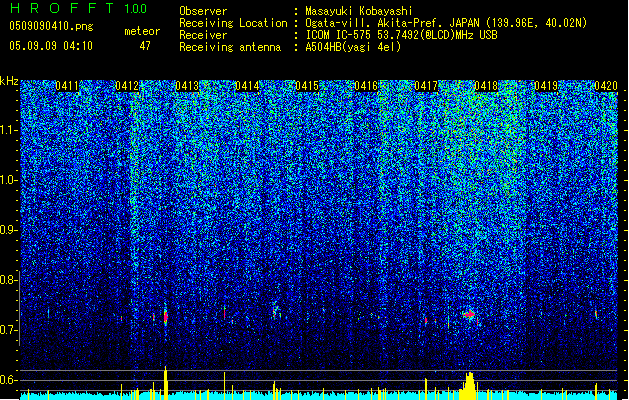Click the red meteor echo near 0418
Image resolution: width=629 pixels, height=400 pixels.
tap(469, 314)
